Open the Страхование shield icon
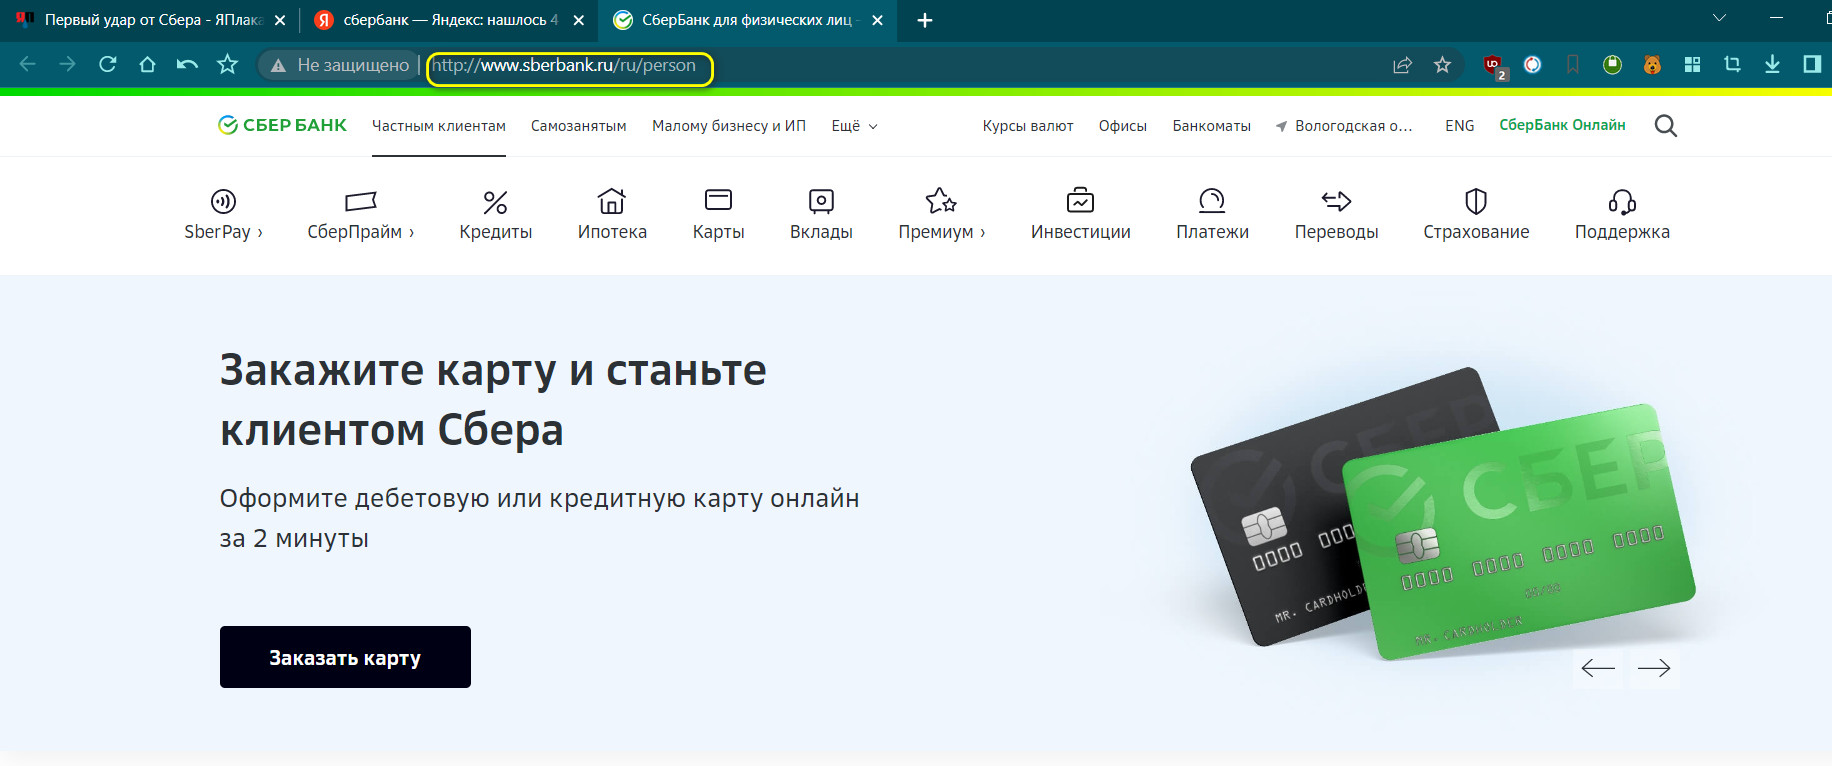This screenshot has width=1832, height=766. tap(1476, 201)
